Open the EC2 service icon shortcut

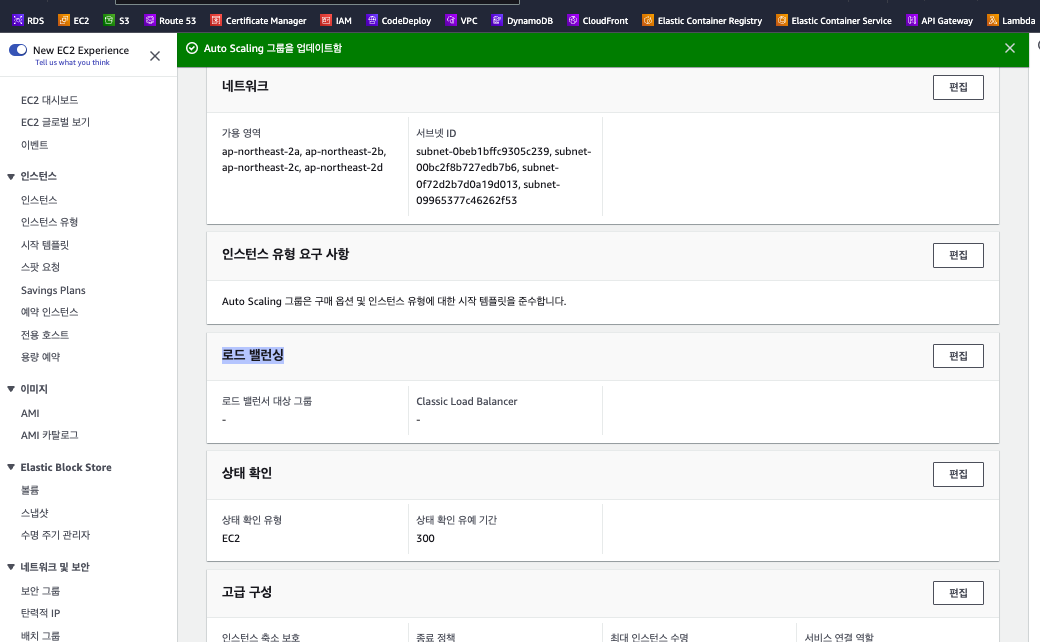(64, 21)
